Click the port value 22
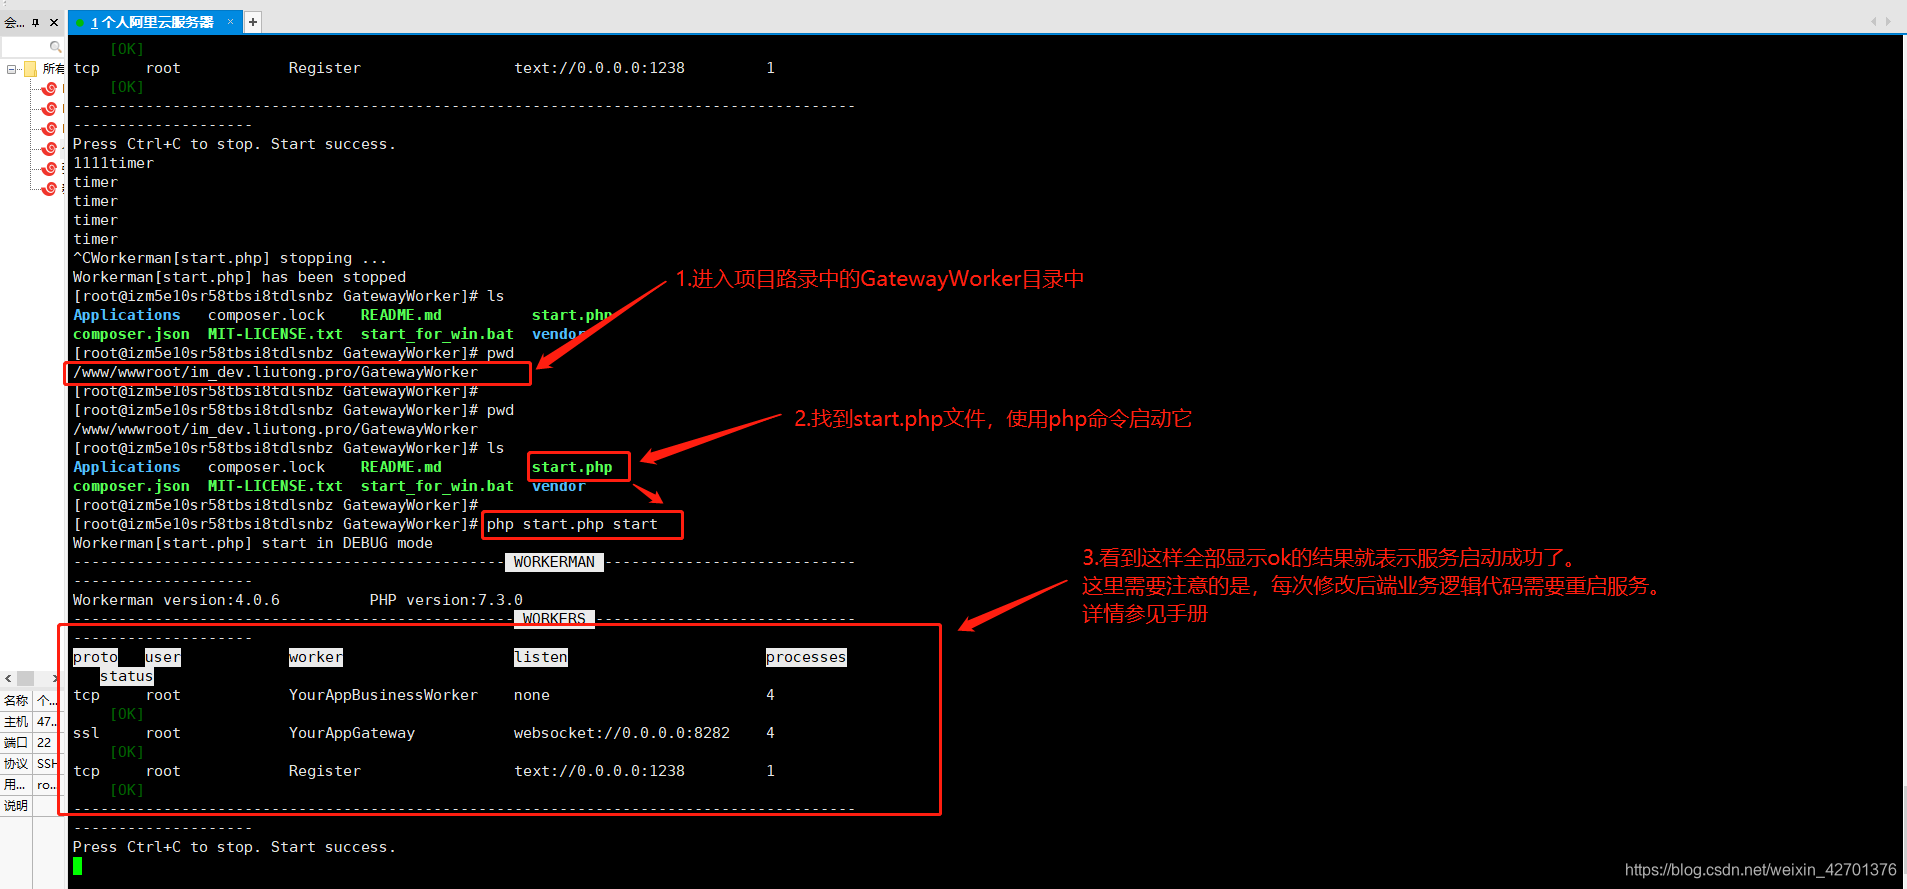 click(x=44, y=742)
